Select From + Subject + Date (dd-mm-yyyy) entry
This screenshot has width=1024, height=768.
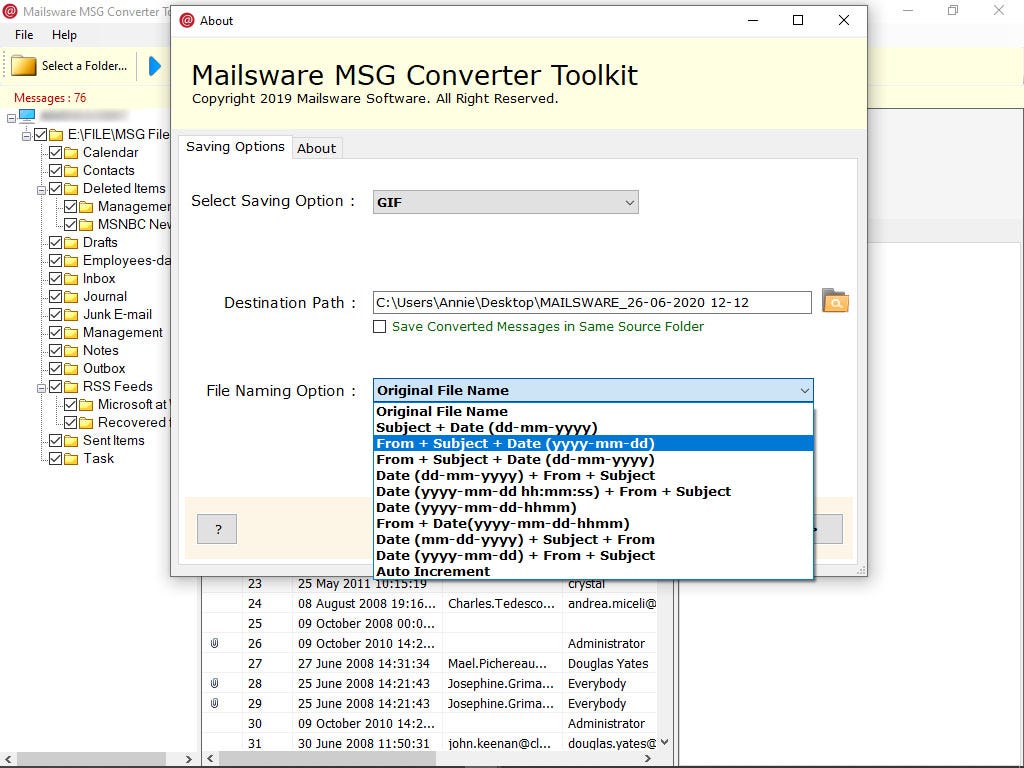(594, 460)
